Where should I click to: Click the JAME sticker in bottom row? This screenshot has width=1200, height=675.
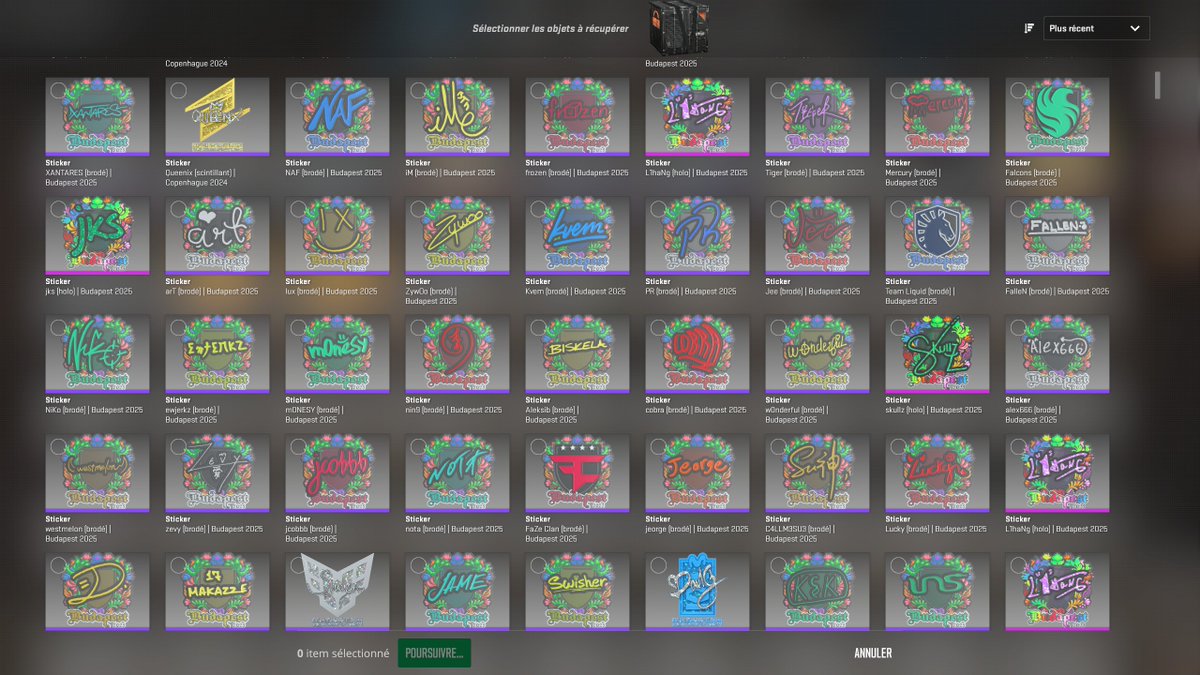[457, 591]
